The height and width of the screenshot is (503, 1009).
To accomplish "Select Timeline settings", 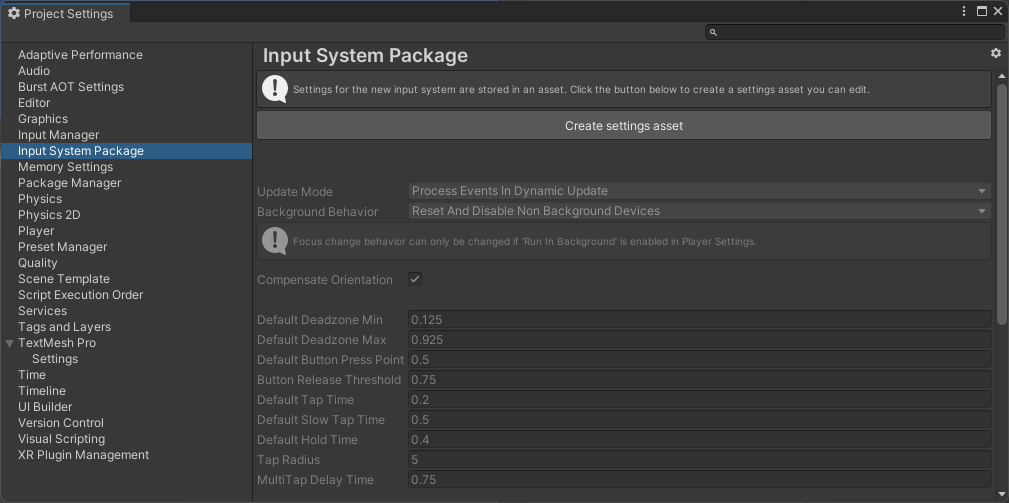I will 42,391.
